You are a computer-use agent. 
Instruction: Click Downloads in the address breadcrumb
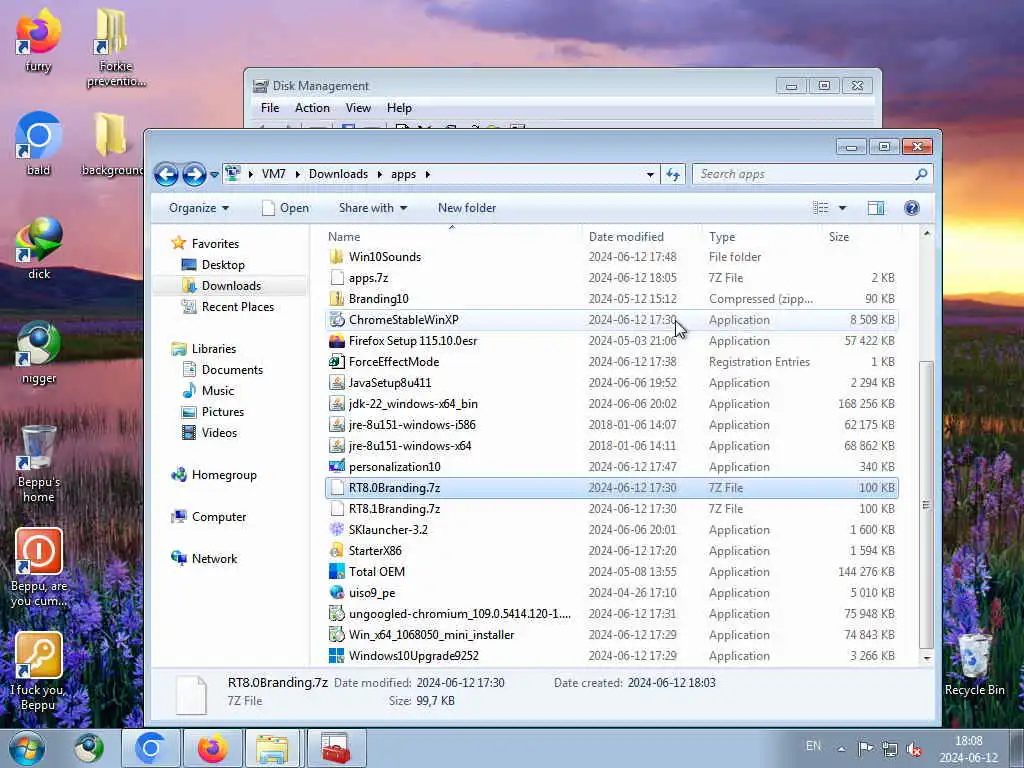pos(338,174)
